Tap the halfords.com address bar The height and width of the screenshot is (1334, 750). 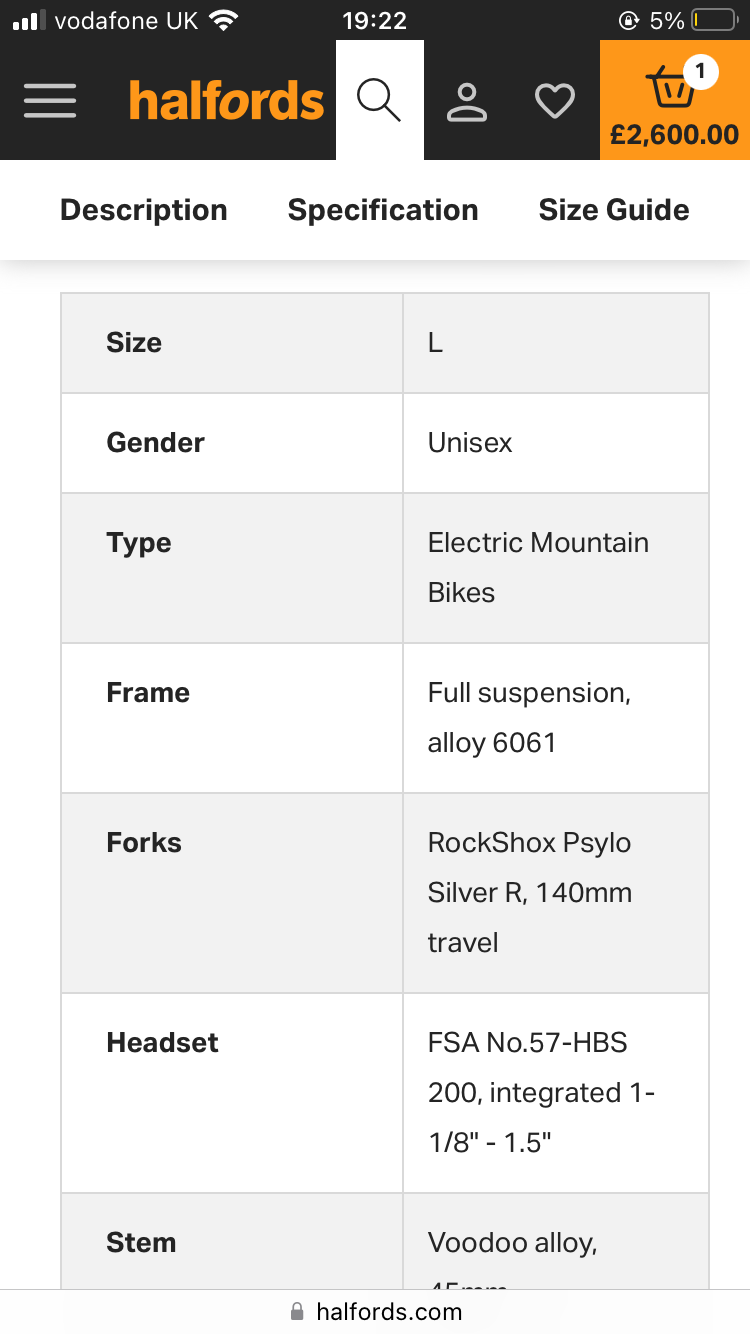[388, 1311]
